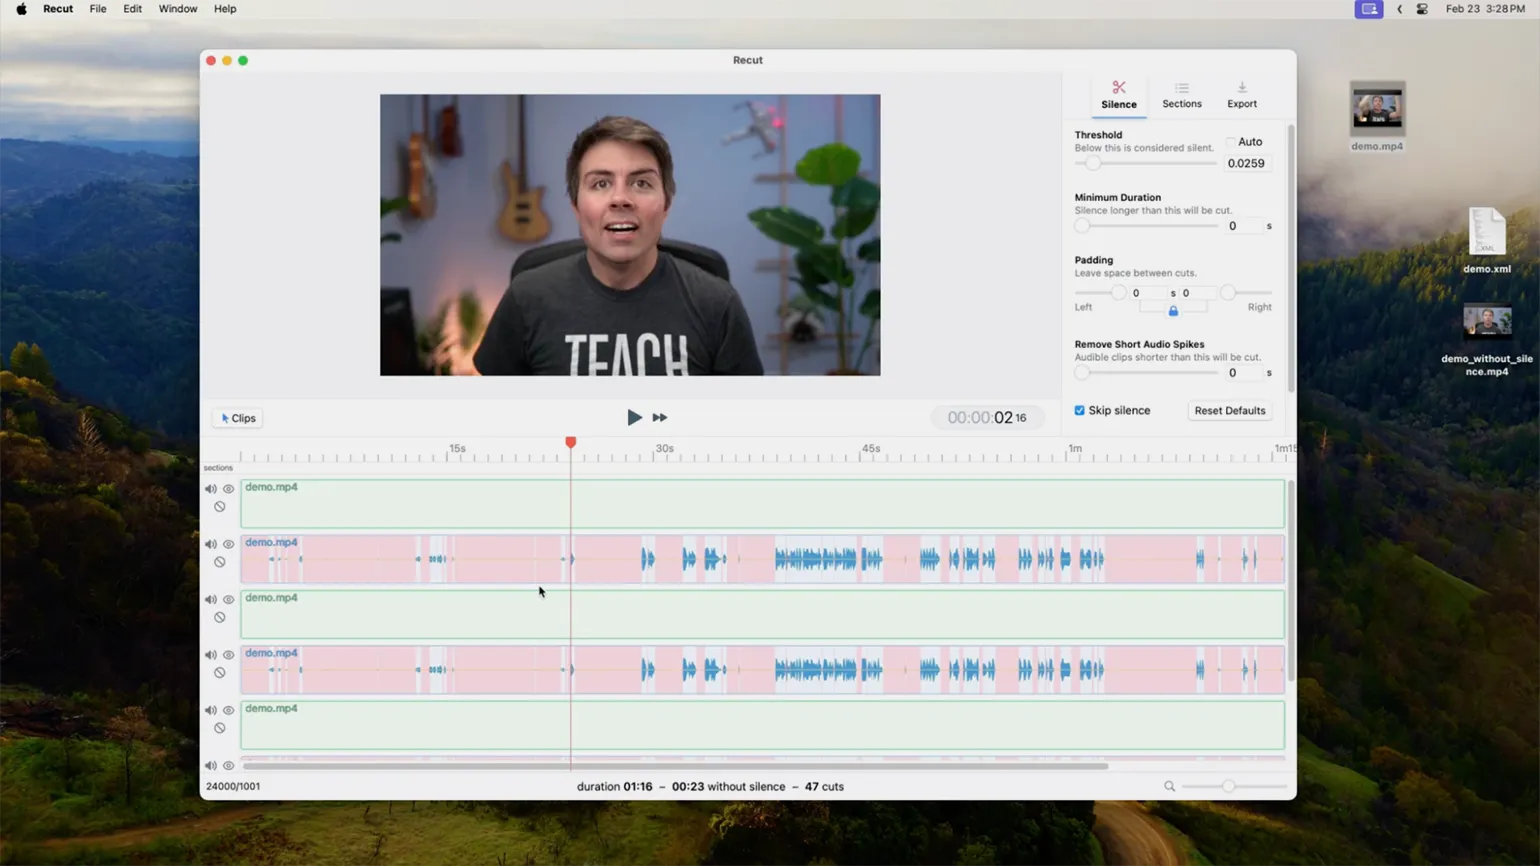Click the Minimum Duration slider

(x=1146, y=227)
